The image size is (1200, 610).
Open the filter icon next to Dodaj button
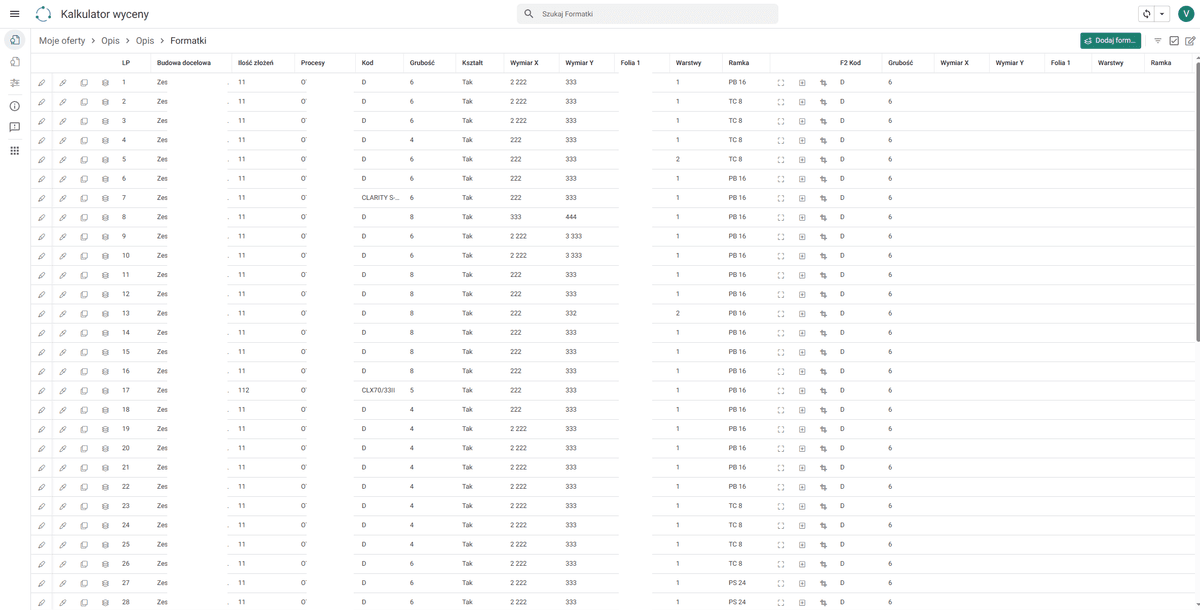point(1158,41)
